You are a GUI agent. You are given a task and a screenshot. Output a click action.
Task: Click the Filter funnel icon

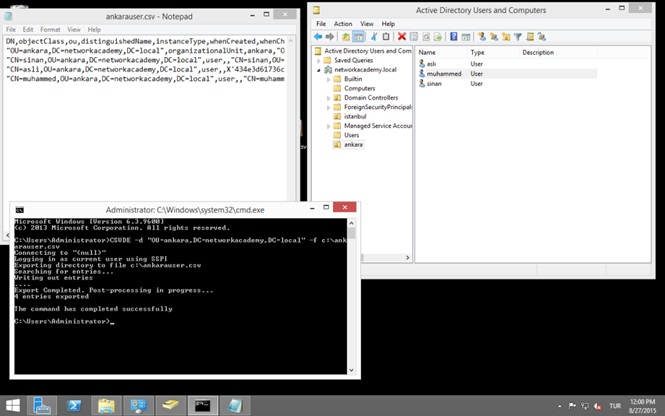click(x=518, y=37)
